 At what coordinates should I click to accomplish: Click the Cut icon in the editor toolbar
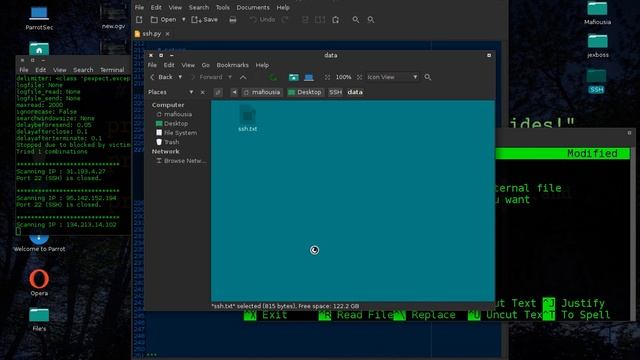tap(305, 20)
